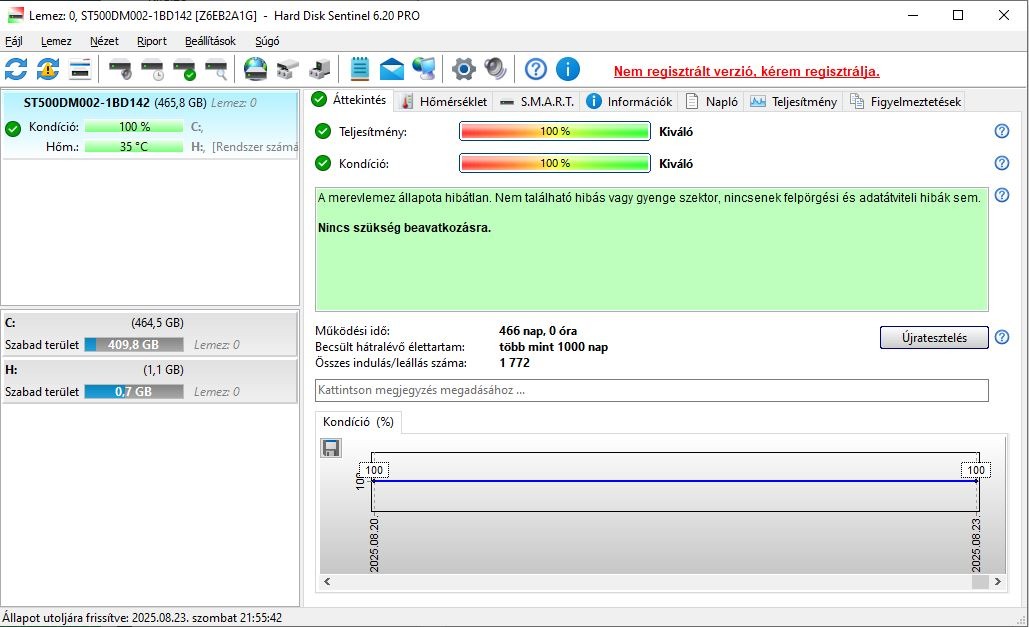Switch to the Hőmérséklet tab
Viewport: 1029px width, 627px height.
[x=444, y=102]
